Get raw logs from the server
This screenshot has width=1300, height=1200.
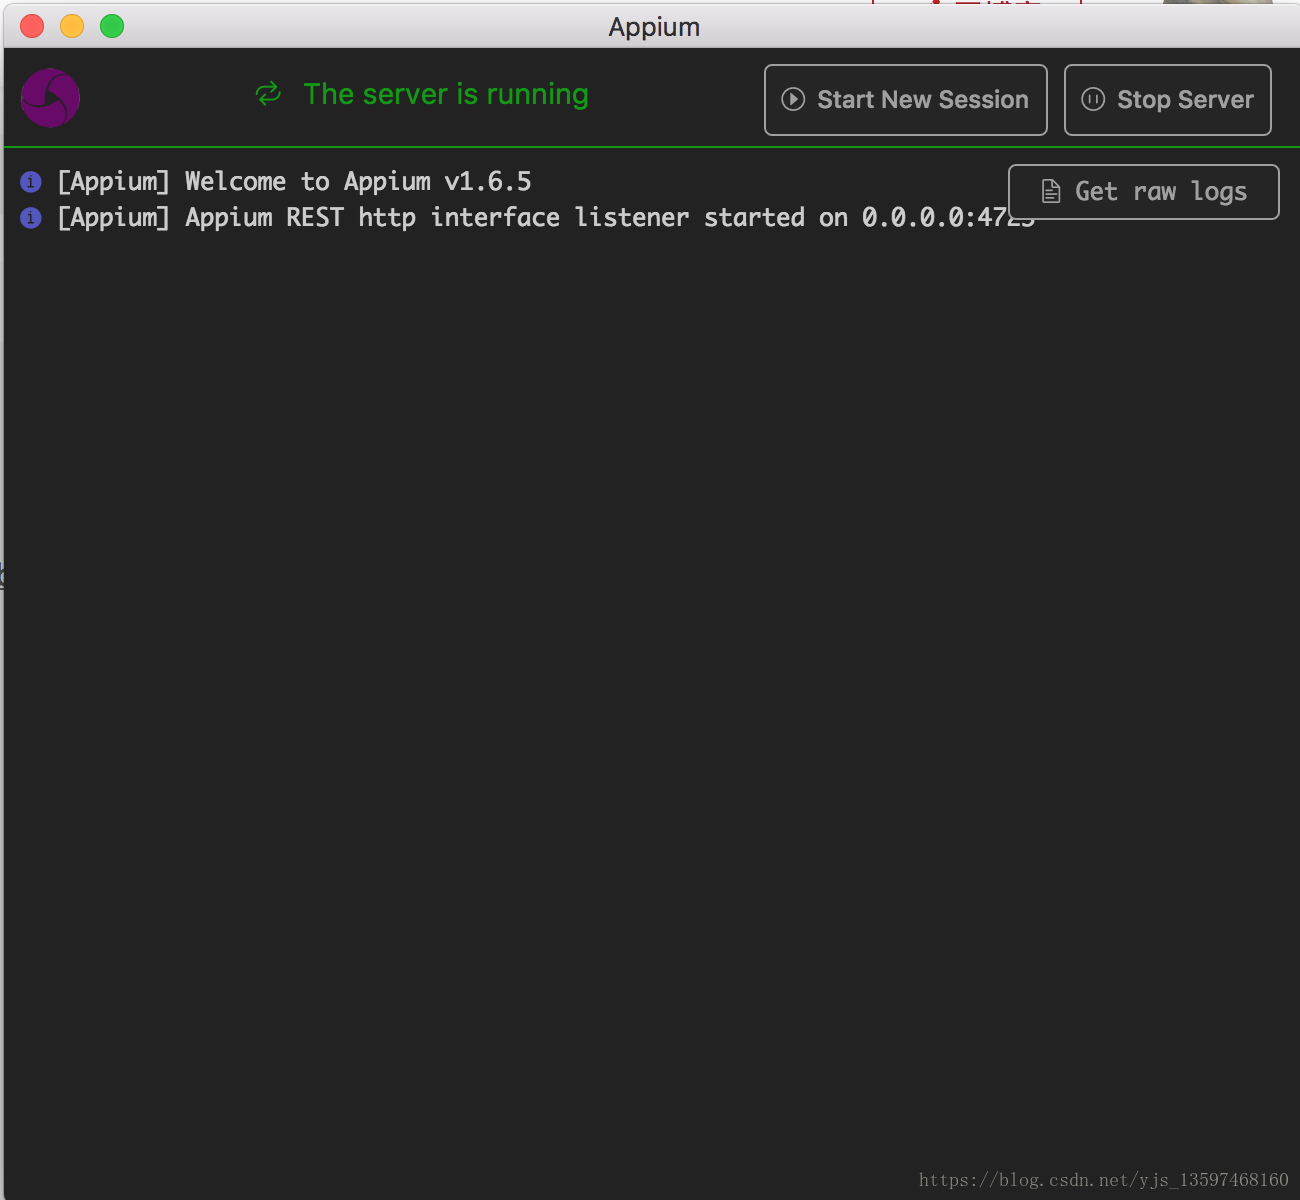coord(1143,192)
